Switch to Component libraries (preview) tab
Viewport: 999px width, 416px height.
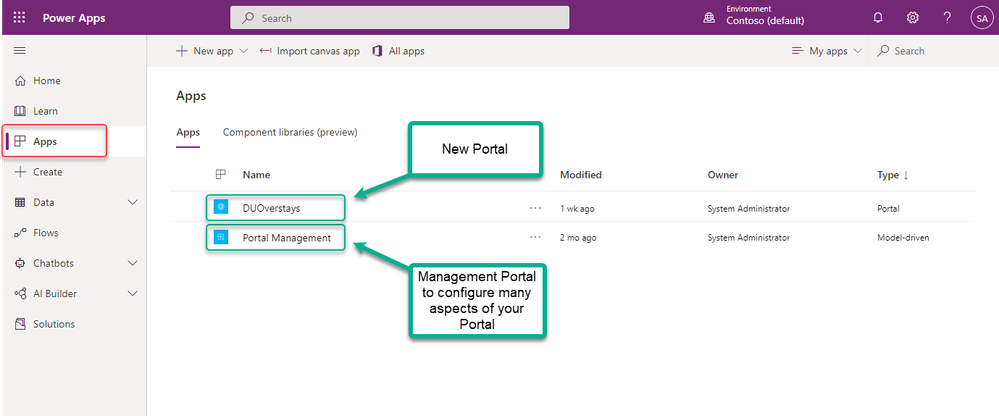coord(290,133)
